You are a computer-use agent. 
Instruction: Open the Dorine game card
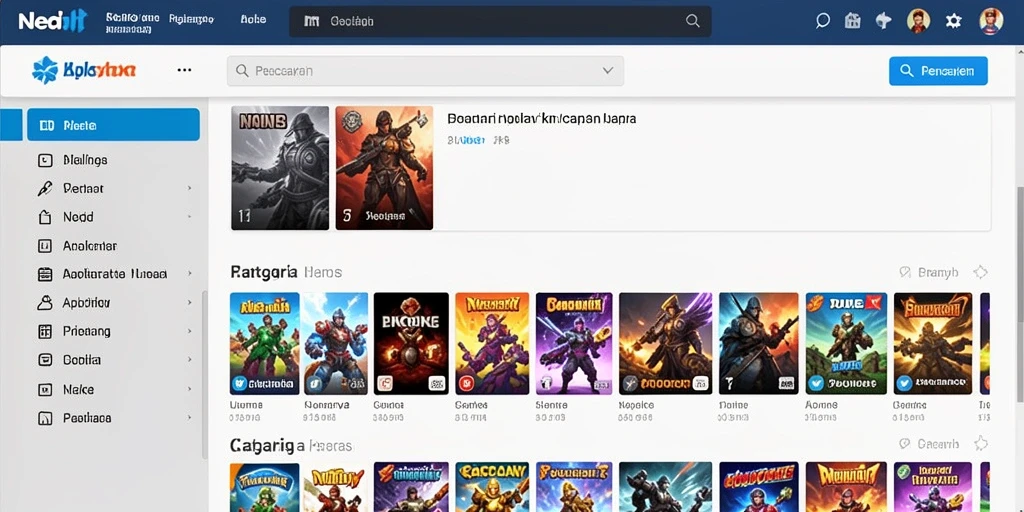click(758, 344)
